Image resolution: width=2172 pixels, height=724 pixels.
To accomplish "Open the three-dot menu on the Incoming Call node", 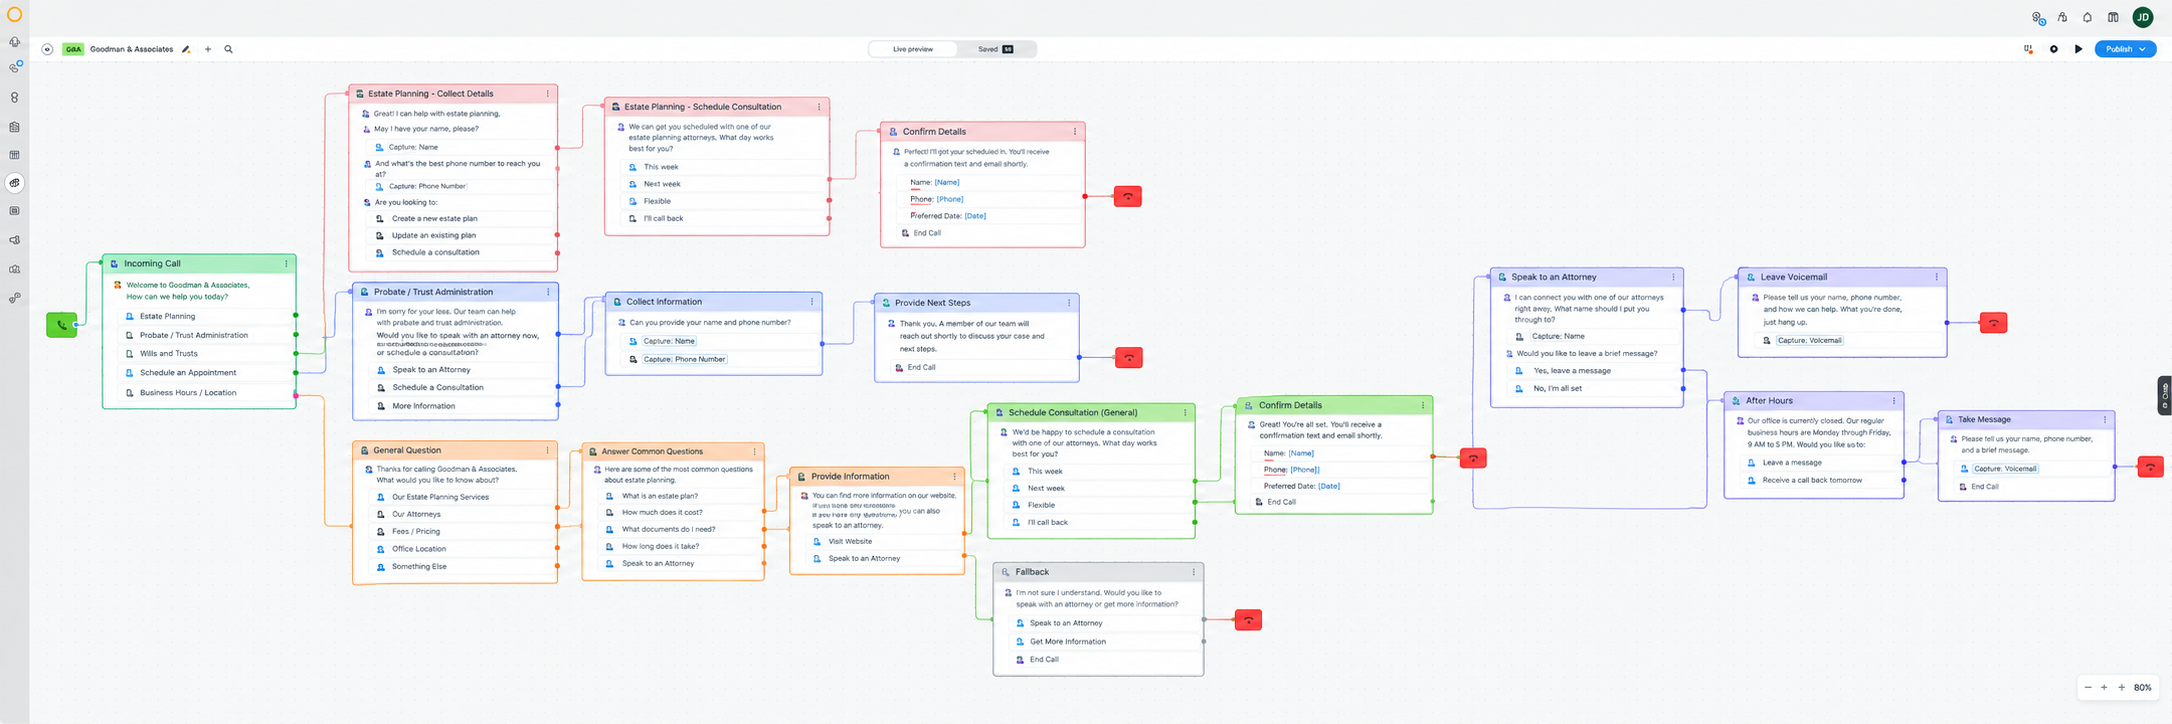I will coord(286,264).
